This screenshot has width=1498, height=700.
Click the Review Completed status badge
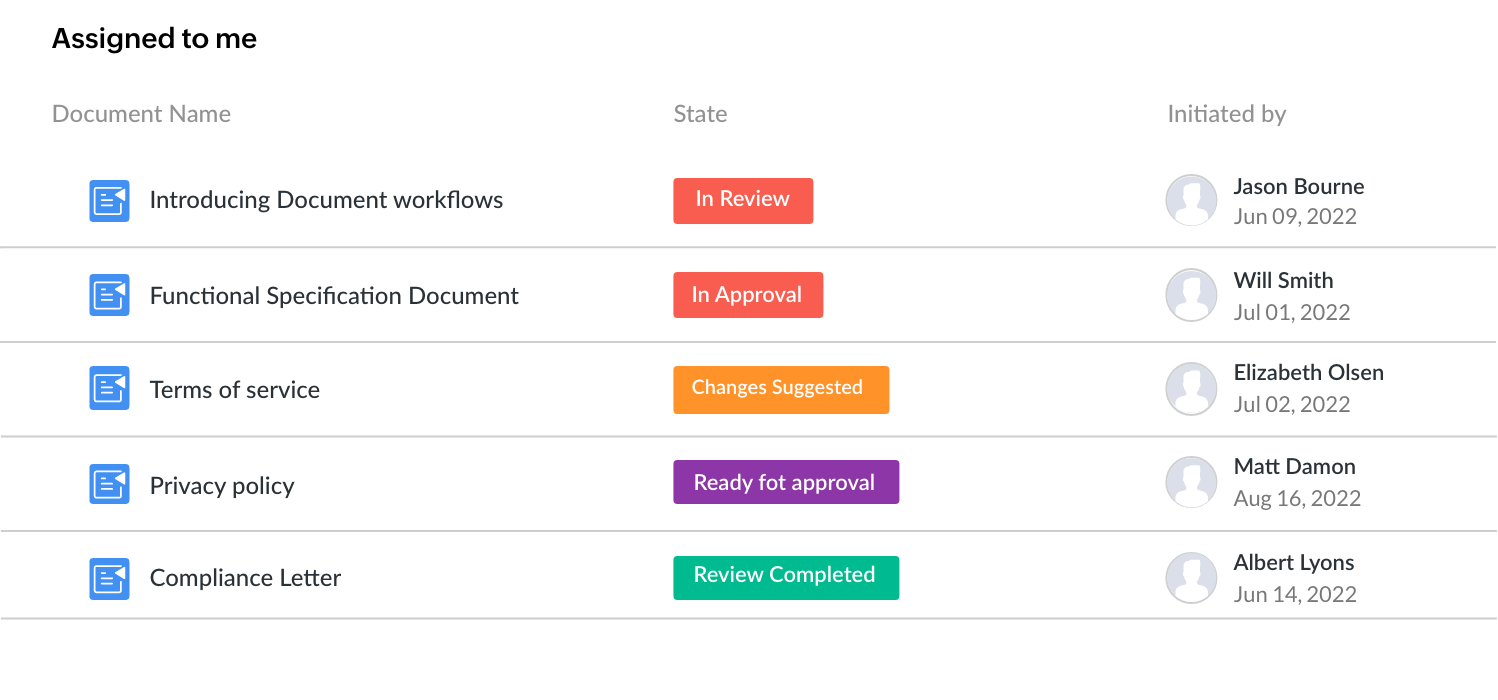786,576
